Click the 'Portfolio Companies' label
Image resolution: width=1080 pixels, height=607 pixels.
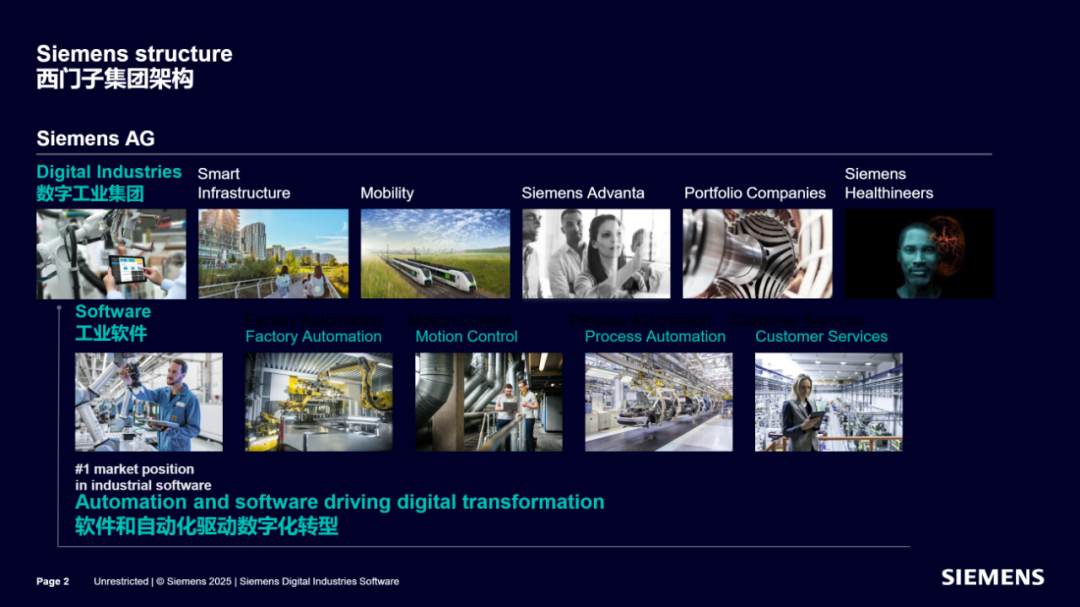755,193
